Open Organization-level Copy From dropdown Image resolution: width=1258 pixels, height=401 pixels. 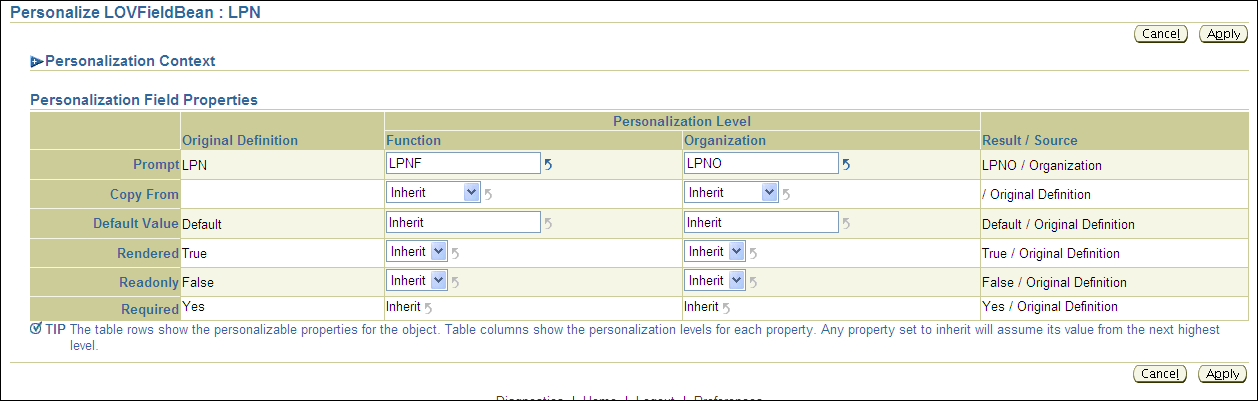click(x=731, y=193)
